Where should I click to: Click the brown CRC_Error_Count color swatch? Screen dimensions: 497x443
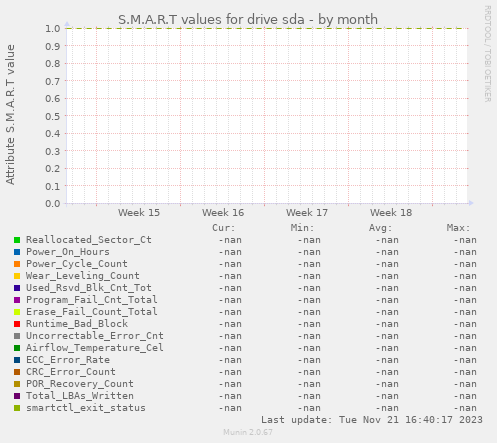(17, 372)
